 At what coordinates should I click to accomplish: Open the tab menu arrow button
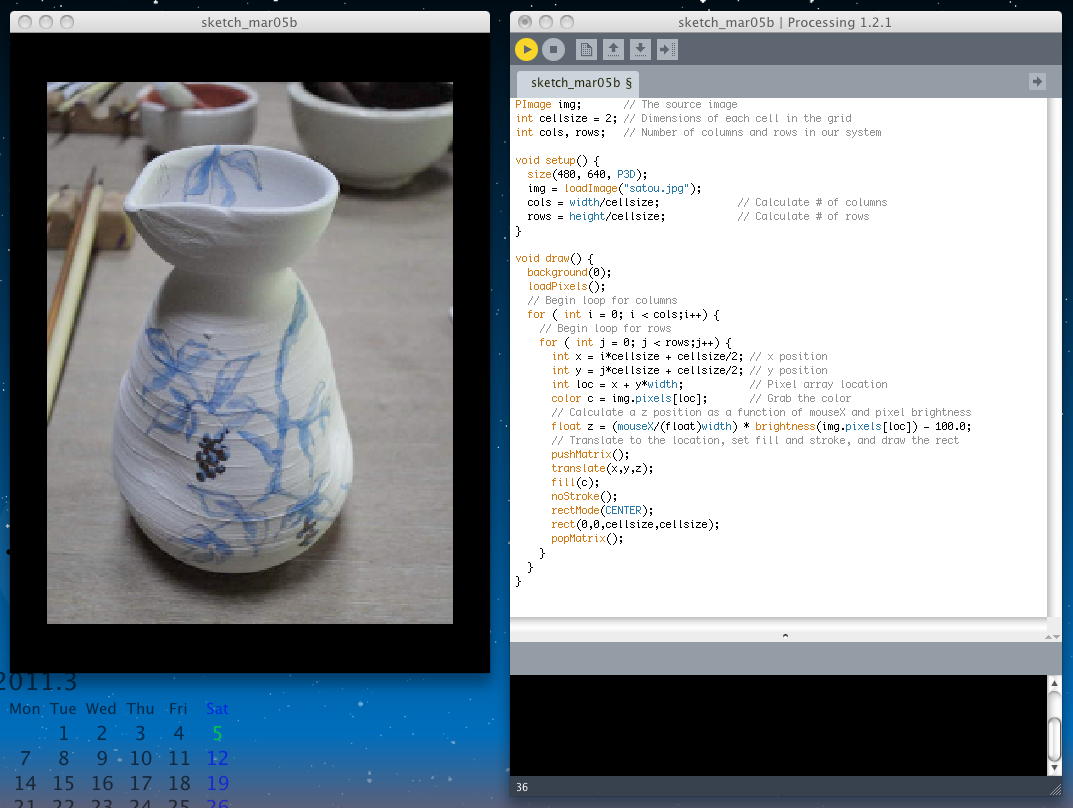click(x=1037, y=81)
